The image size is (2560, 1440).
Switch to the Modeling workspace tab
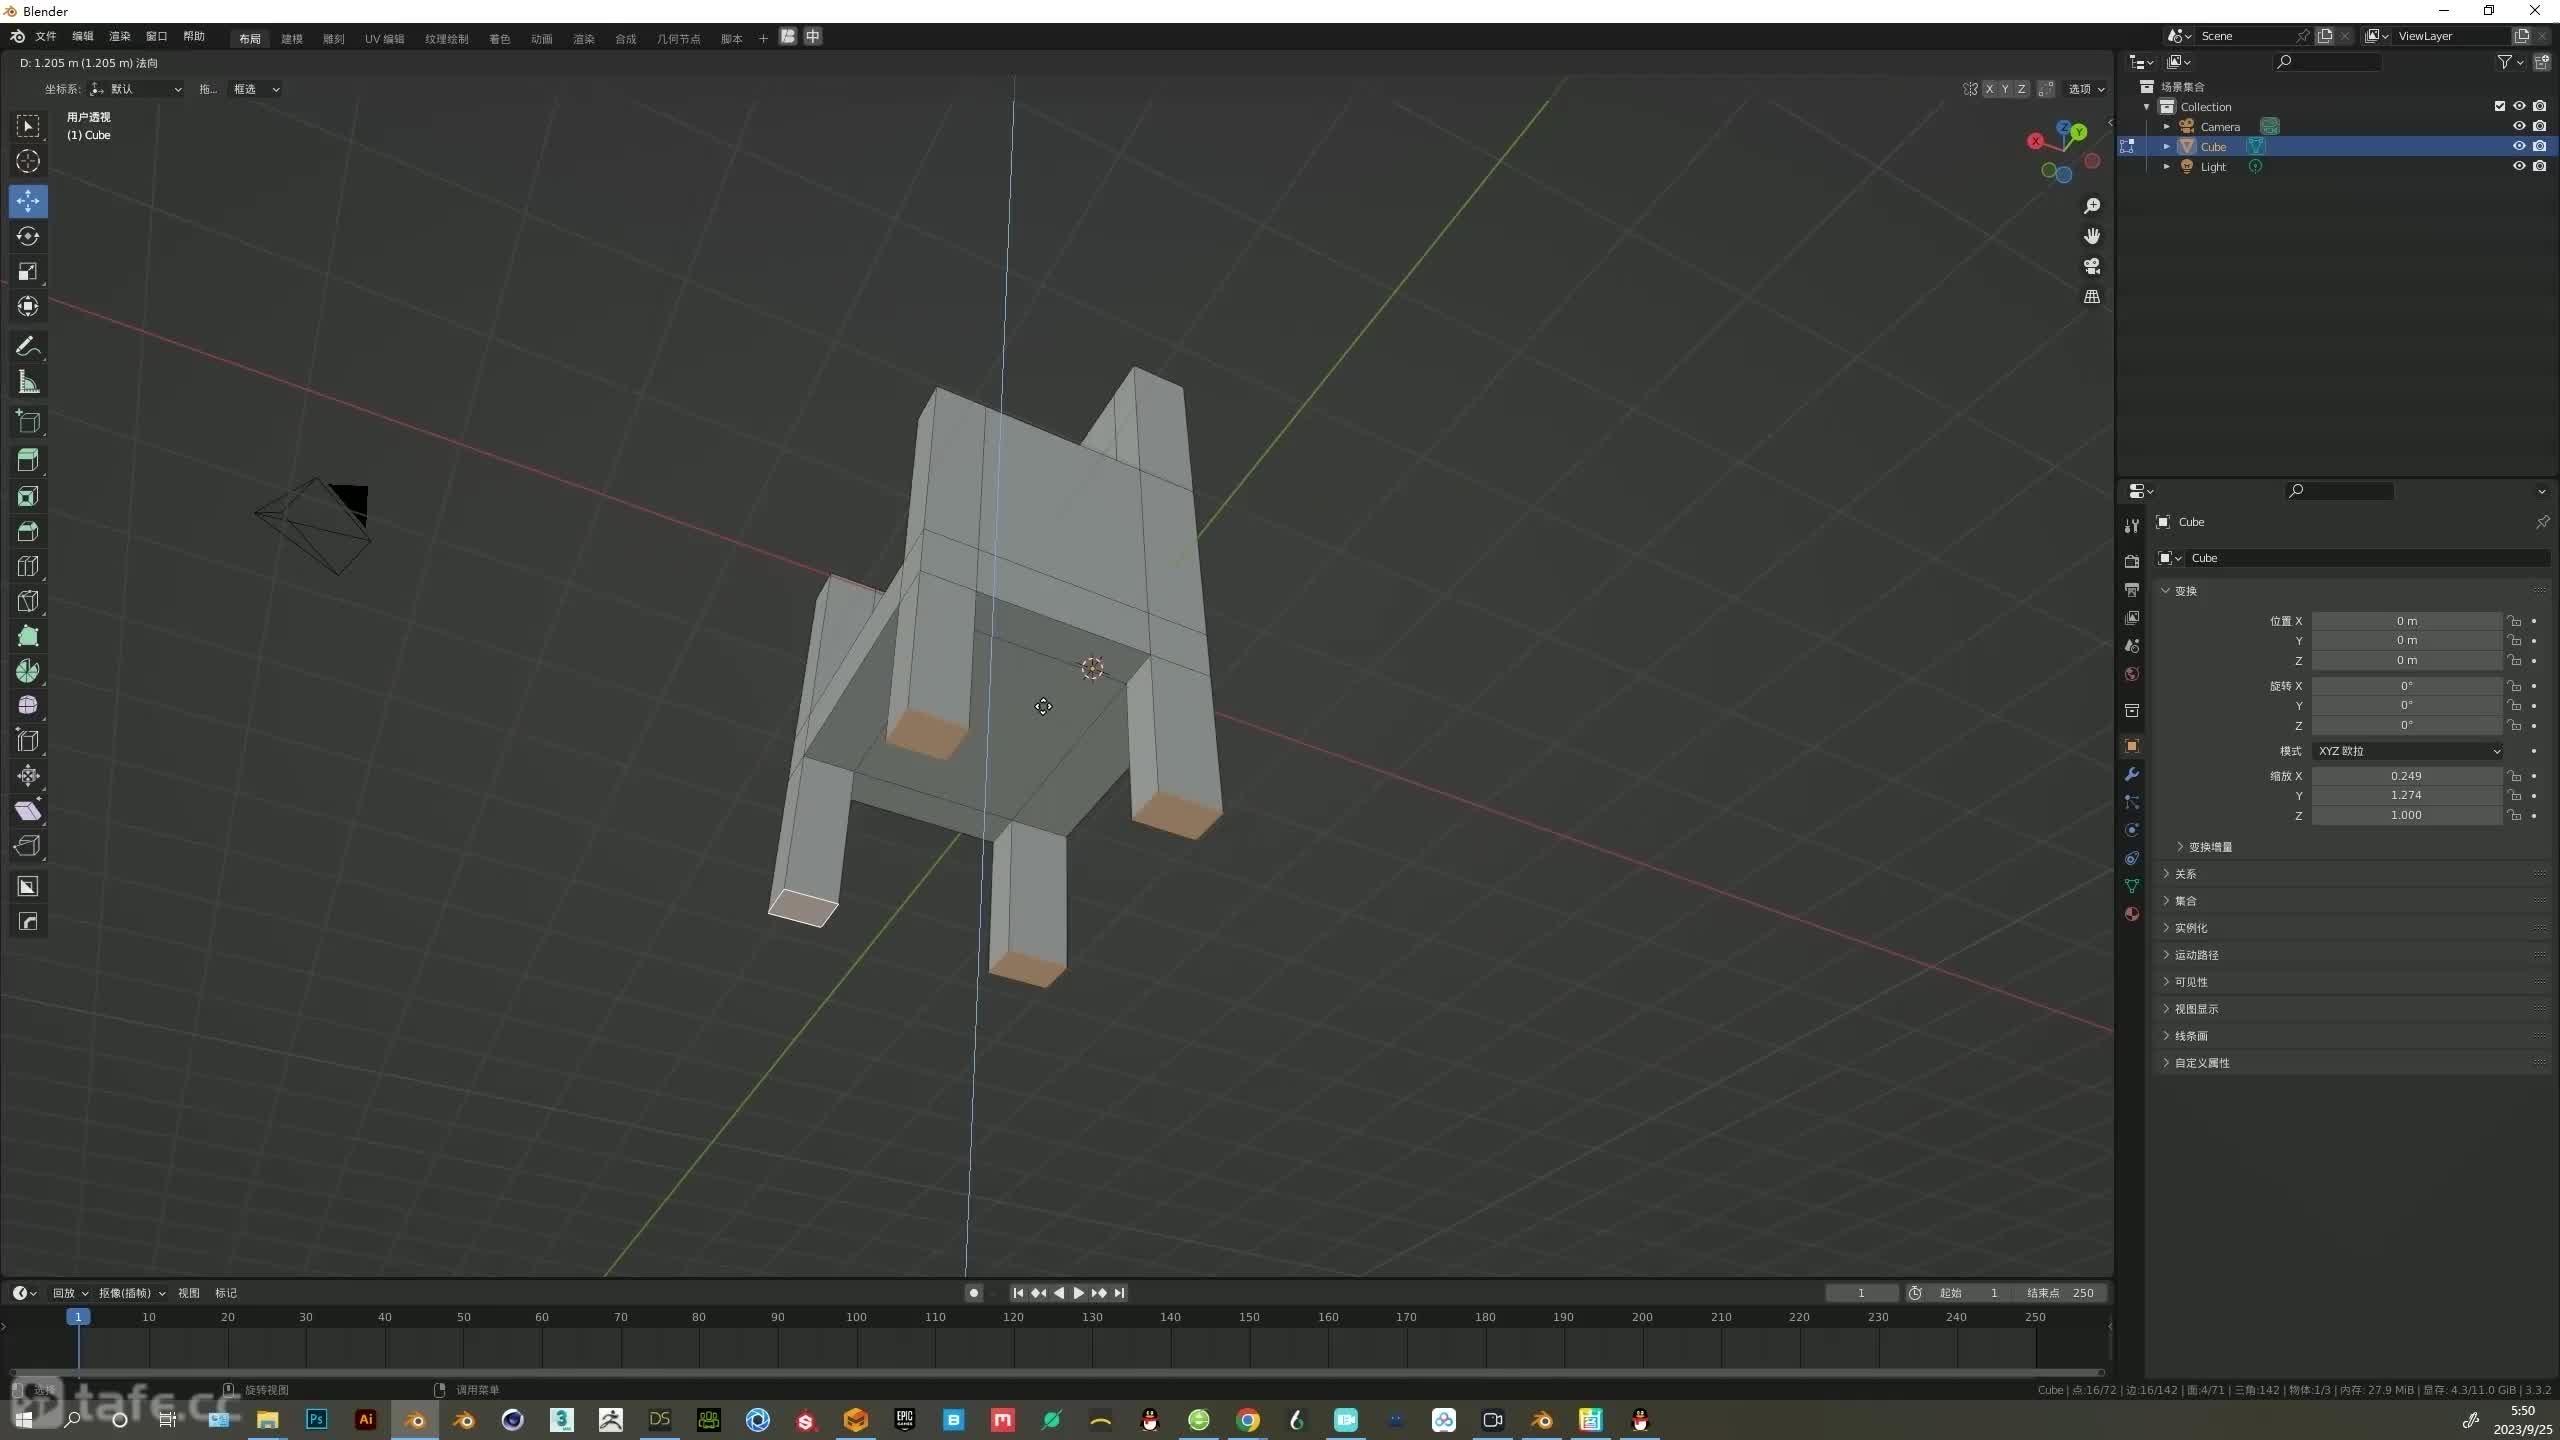[292, 39]
